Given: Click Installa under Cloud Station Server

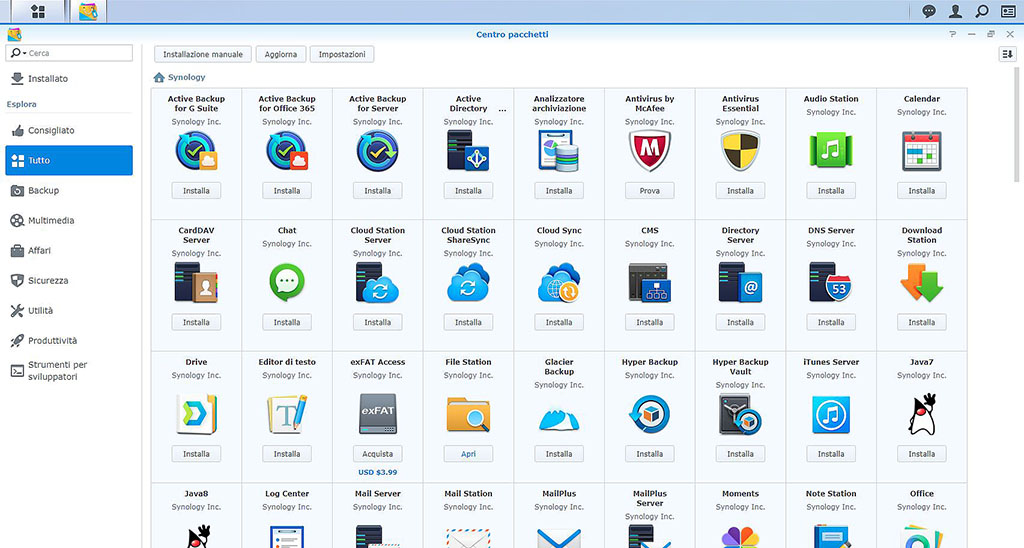Looking at the screenshot, I should (377, 322).
